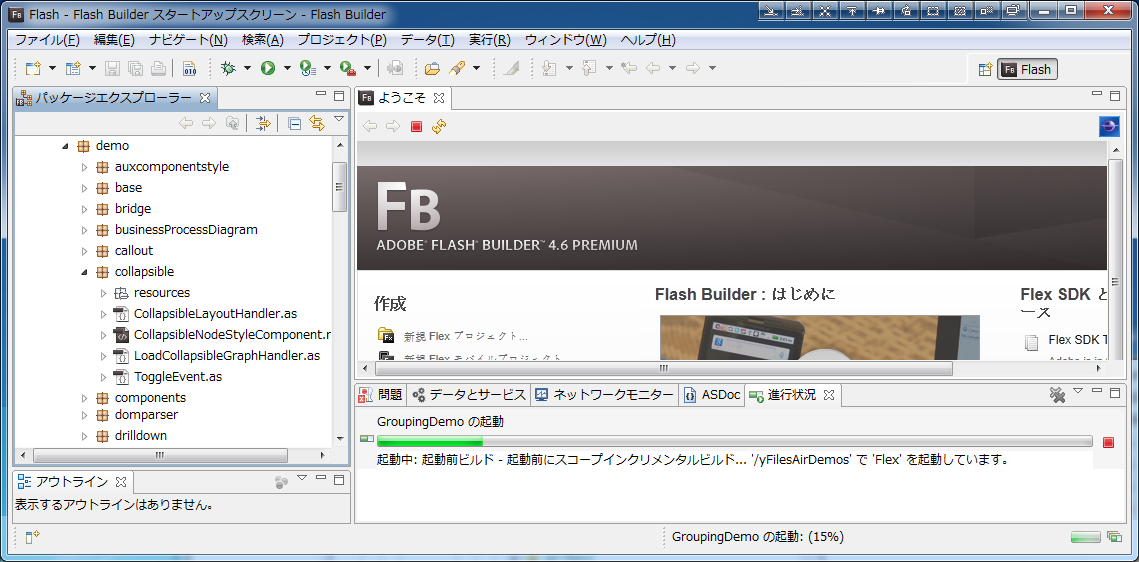
Task: Close the 進行状況 tab
Action: [x=829, y=395]
